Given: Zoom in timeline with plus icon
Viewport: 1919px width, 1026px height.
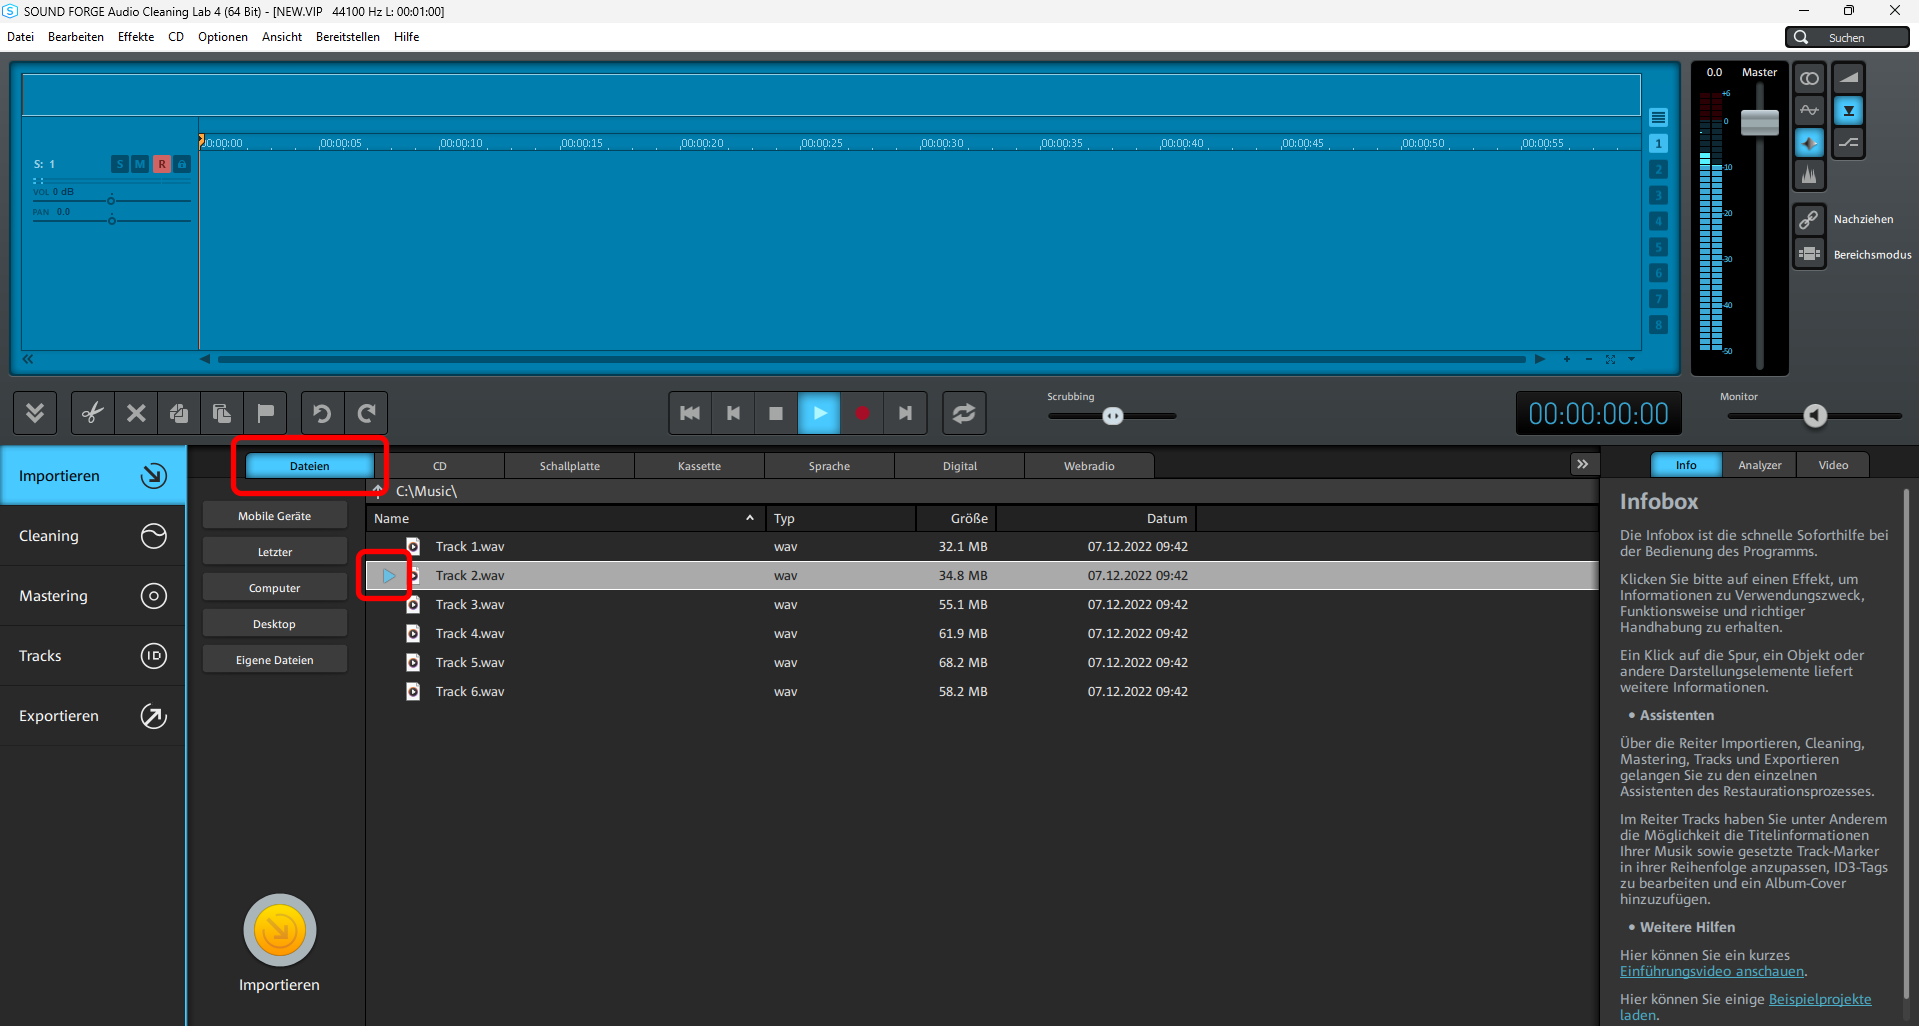Looking at the screenshot, I should click(x=1566, y=359).
